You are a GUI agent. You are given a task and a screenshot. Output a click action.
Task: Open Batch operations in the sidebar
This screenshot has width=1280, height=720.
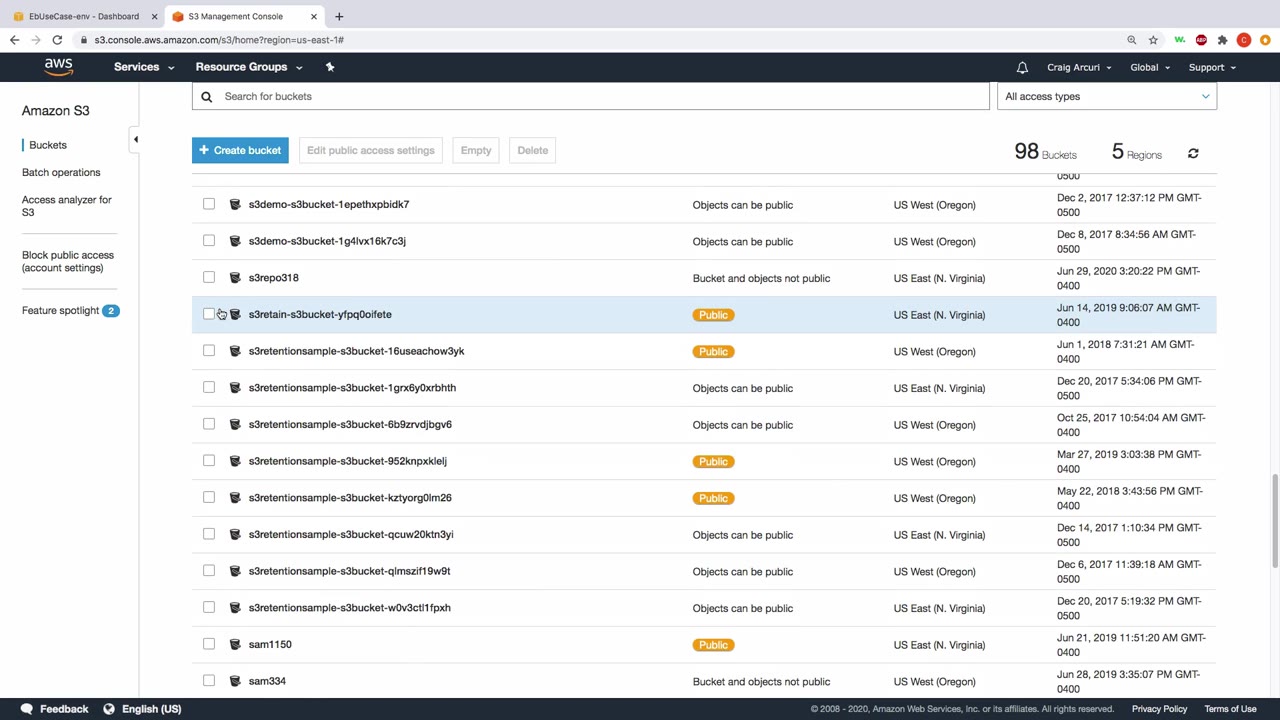[61, 172]
